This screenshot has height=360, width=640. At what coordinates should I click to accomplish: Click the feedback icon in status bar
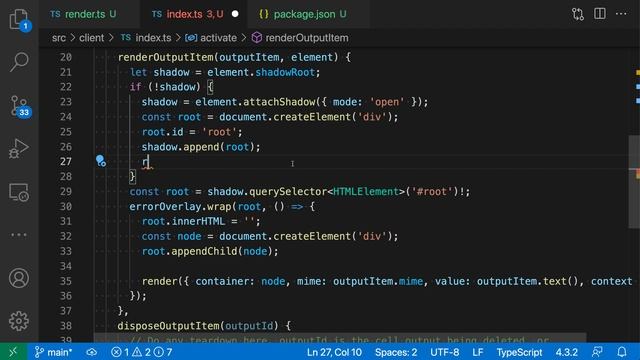[x=597, y=352]
